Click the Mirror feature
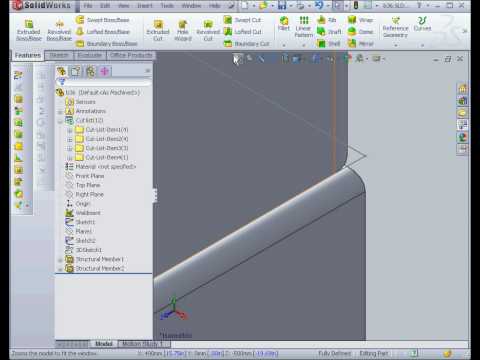Viewport: 480px width, 360px height. point(360,44)
